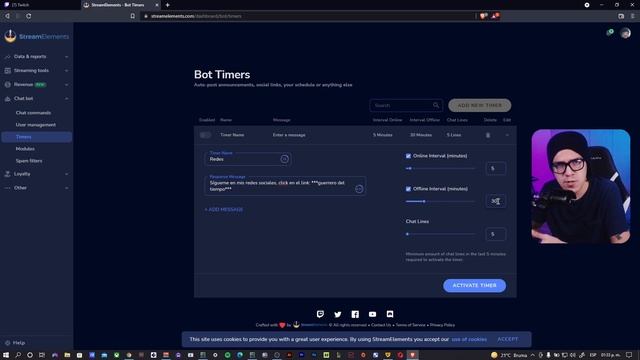Screen dimensions: 640x360
Task: Open the Facebook footer icon
Action: [355, 314]
